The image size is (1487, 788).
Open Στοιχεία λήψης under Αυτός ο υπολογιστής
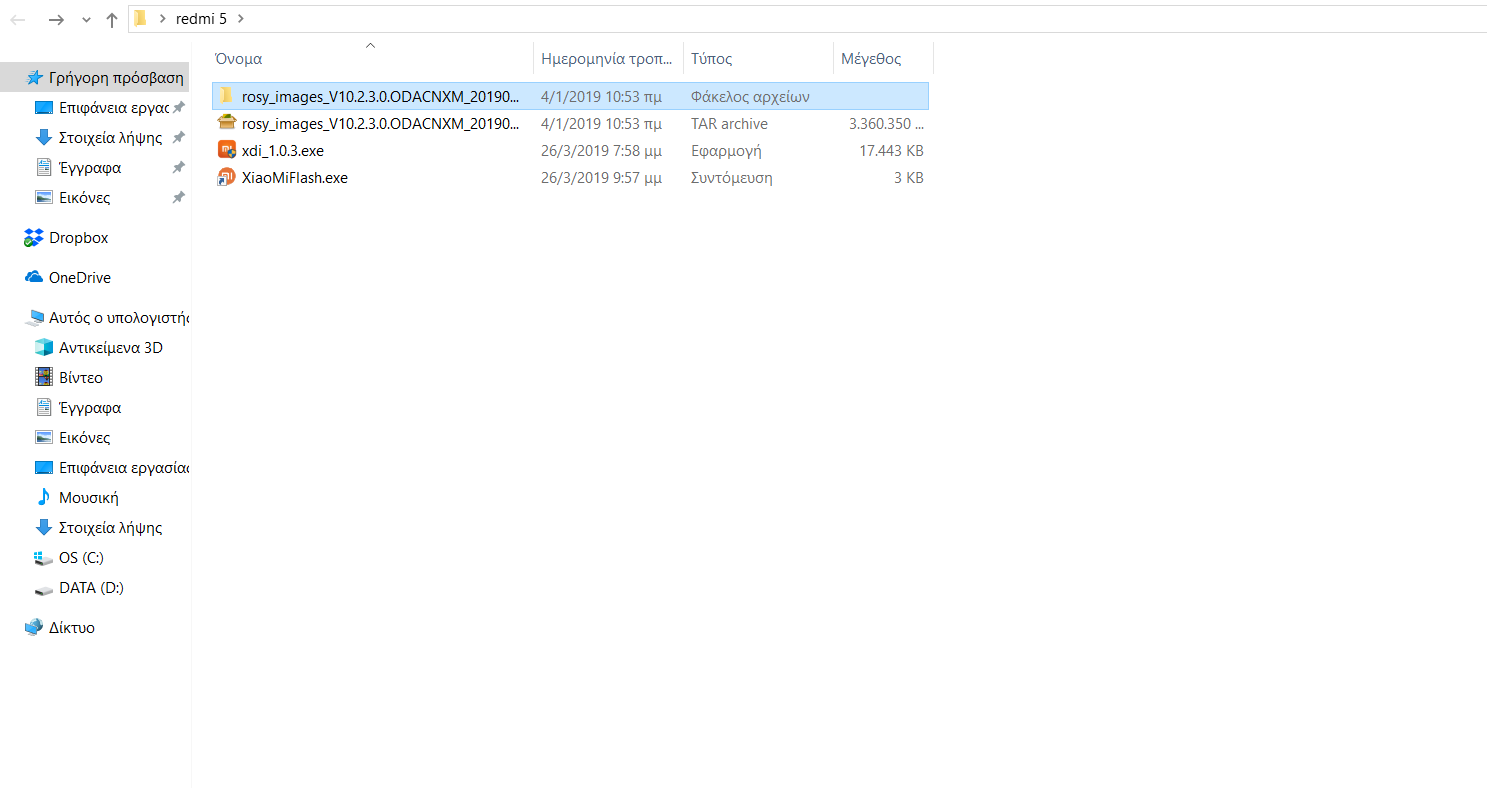tap(110, 527)
